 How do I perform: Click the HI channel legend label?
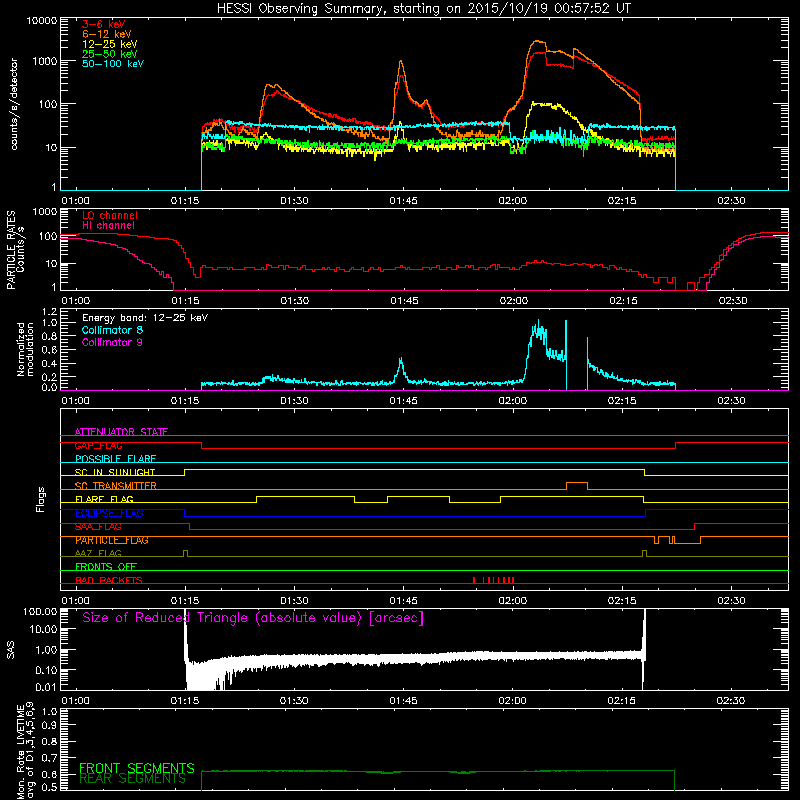point(109,226)
